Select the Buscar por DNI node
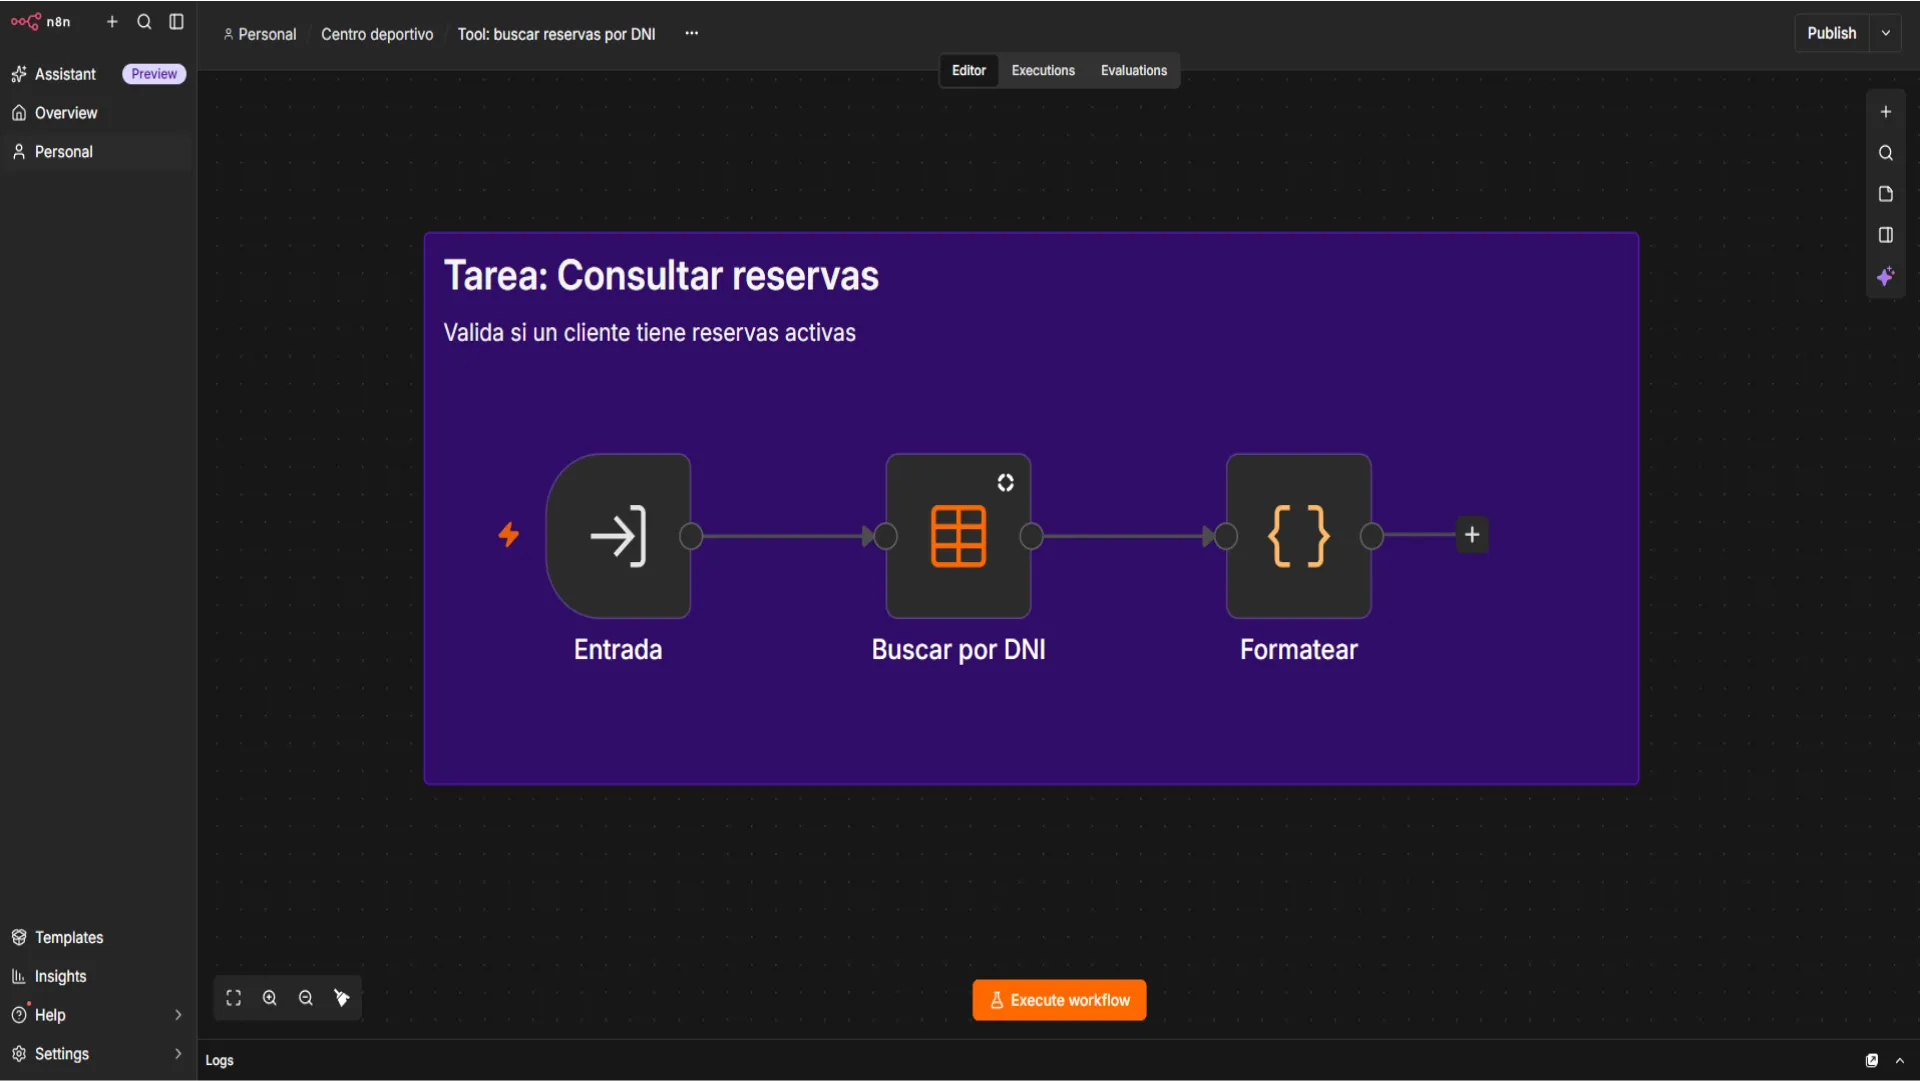Viewport: 1920px width, 1081px height. 958,536
